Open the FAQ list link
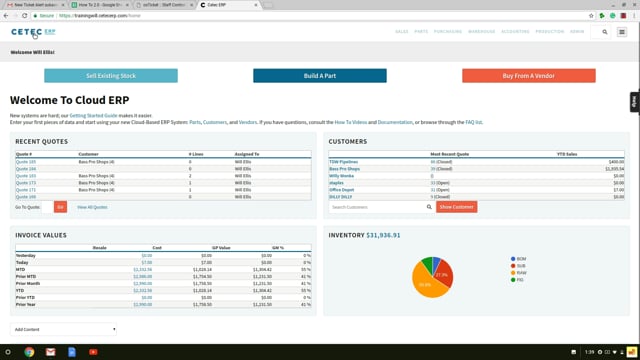 (474, 122)
